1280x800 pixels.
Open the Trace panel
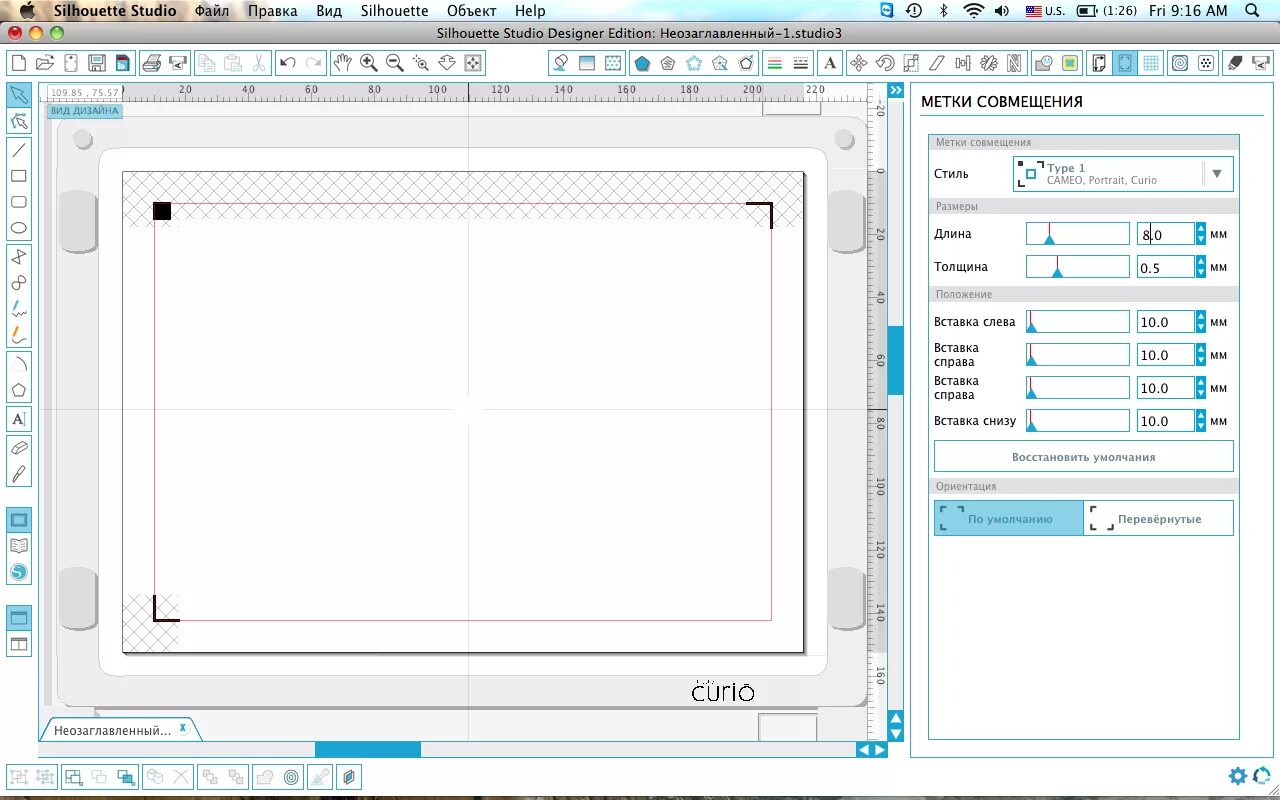(x=1070, y=63)
